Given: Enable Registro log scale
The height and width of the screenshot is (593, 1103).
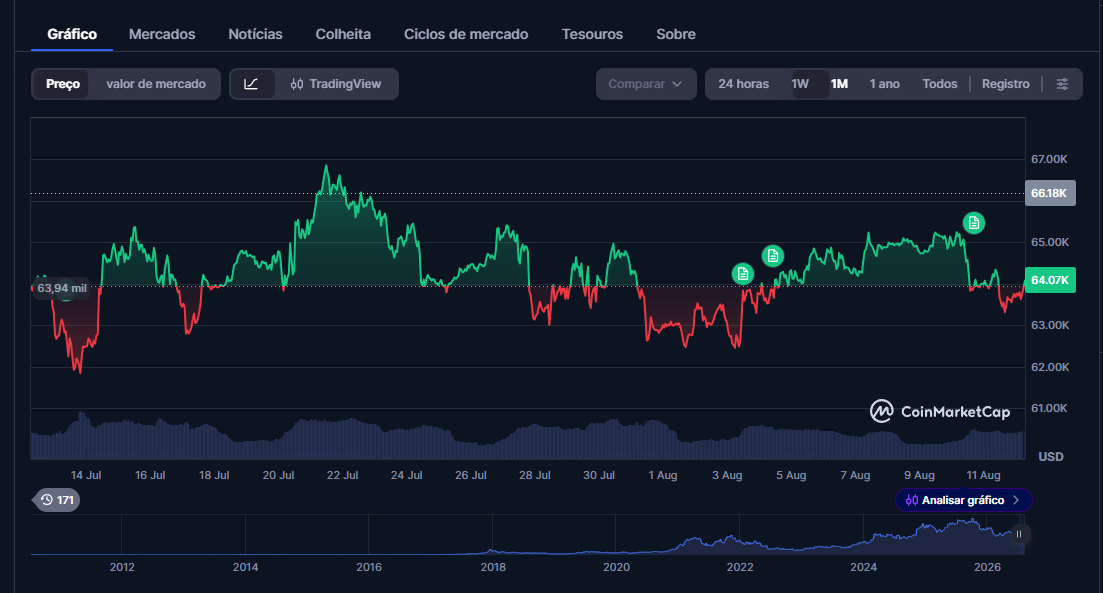Looking at the screenshot, I should point(1005,84).
